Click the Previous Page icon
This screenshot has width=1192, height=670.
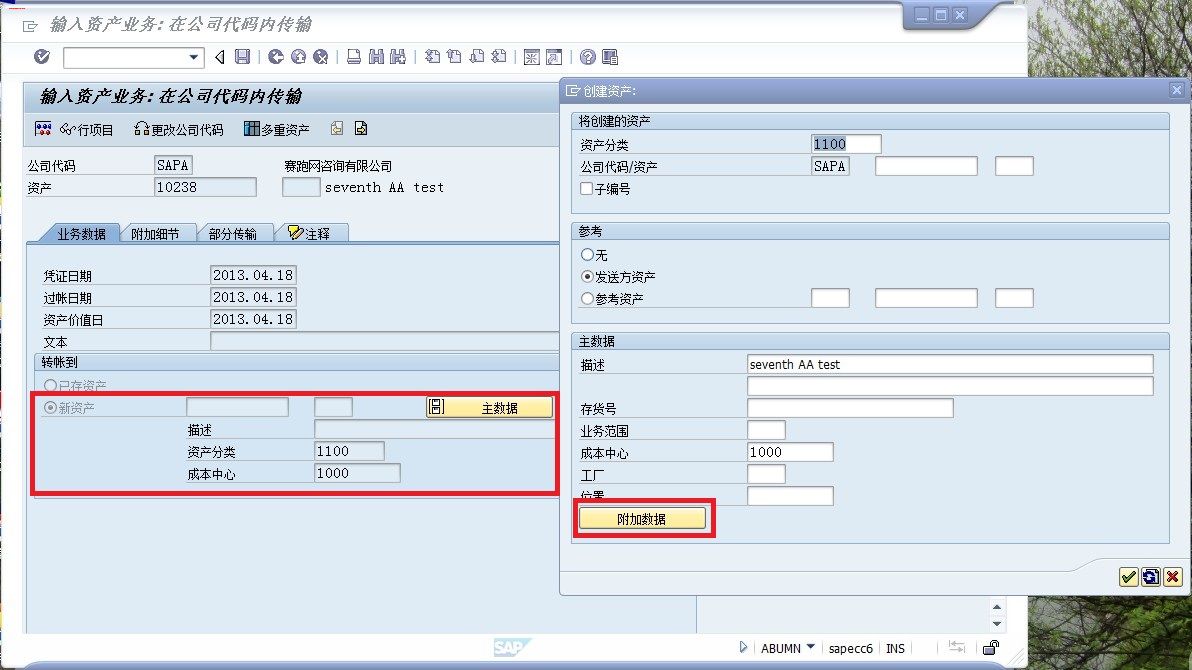455,56
